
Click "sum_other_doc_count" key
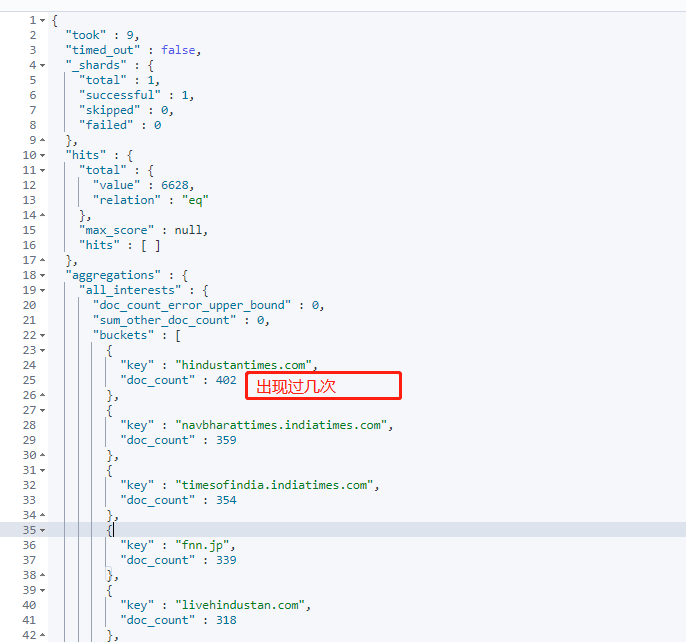point(164,320)
